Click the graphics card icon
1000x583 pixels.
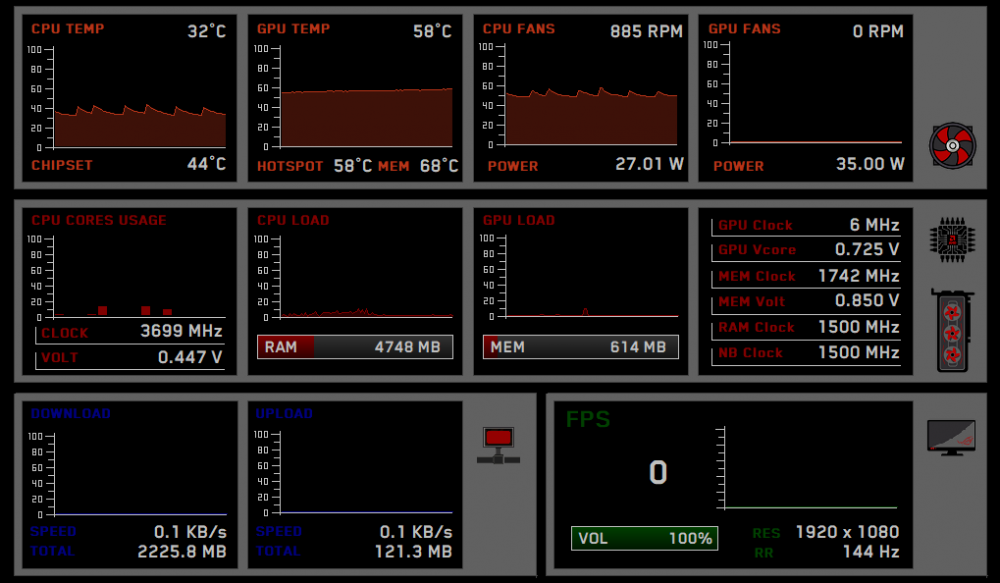coord(952,330)
